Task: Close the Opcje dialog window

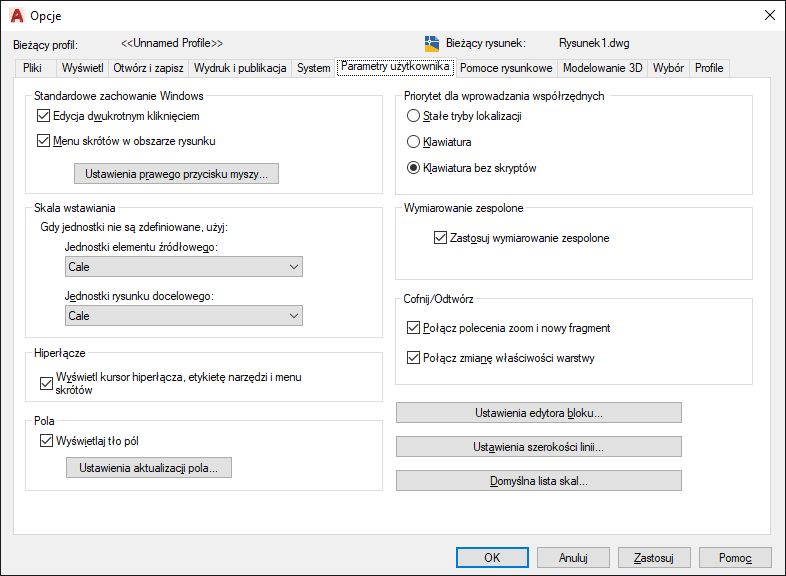Action: tap(769, 15)
